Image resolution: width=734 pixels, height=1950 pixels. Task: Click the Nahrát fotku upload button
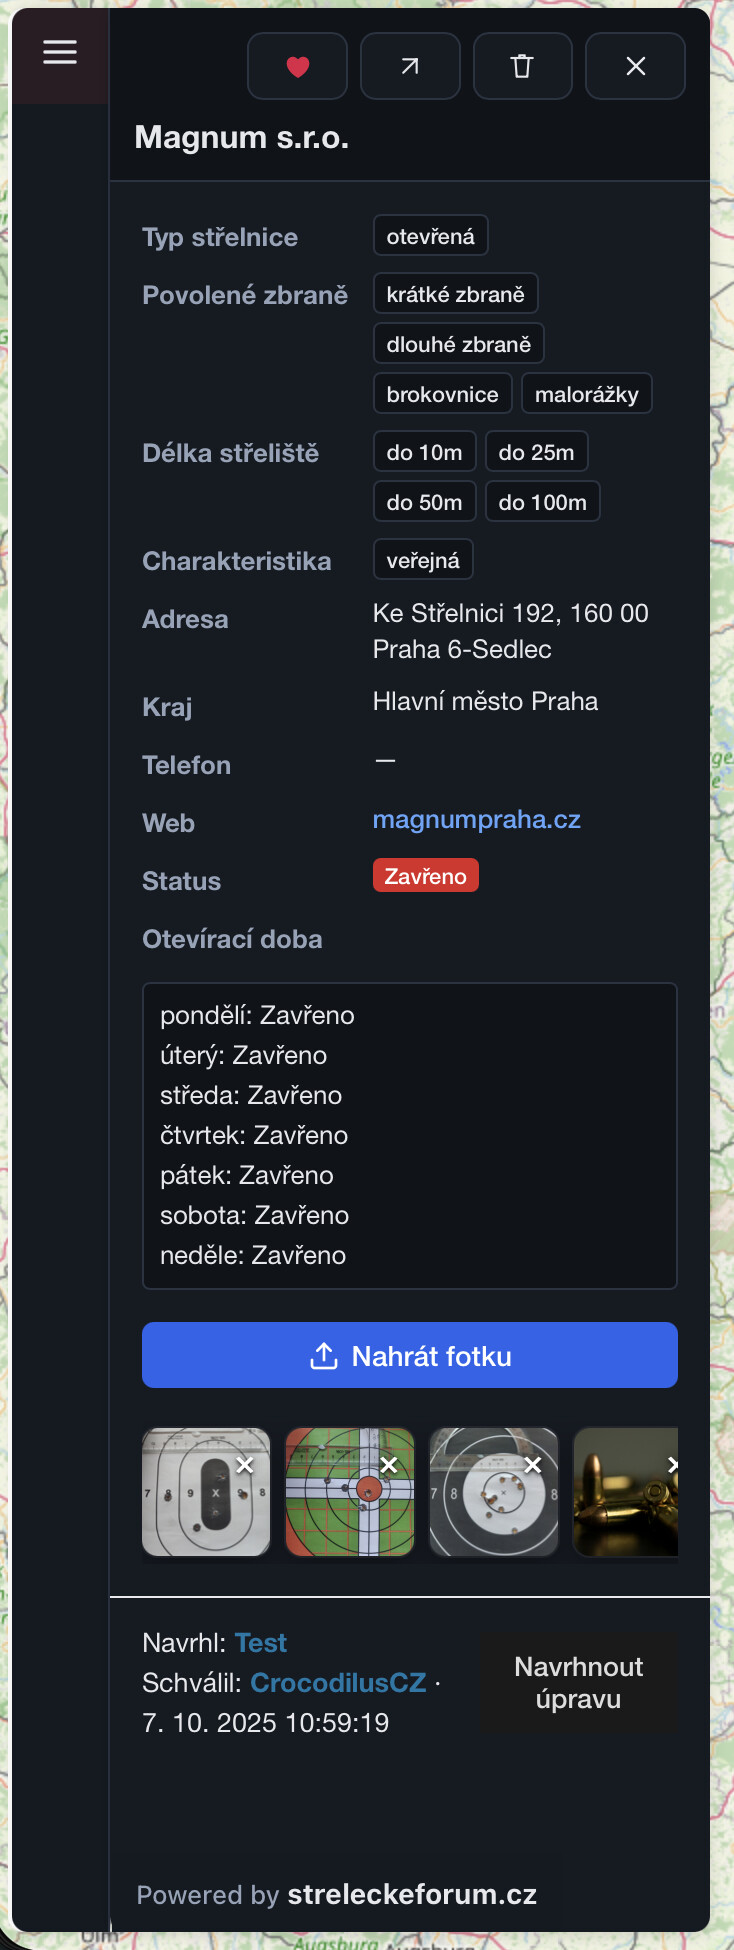(410, 1355)
